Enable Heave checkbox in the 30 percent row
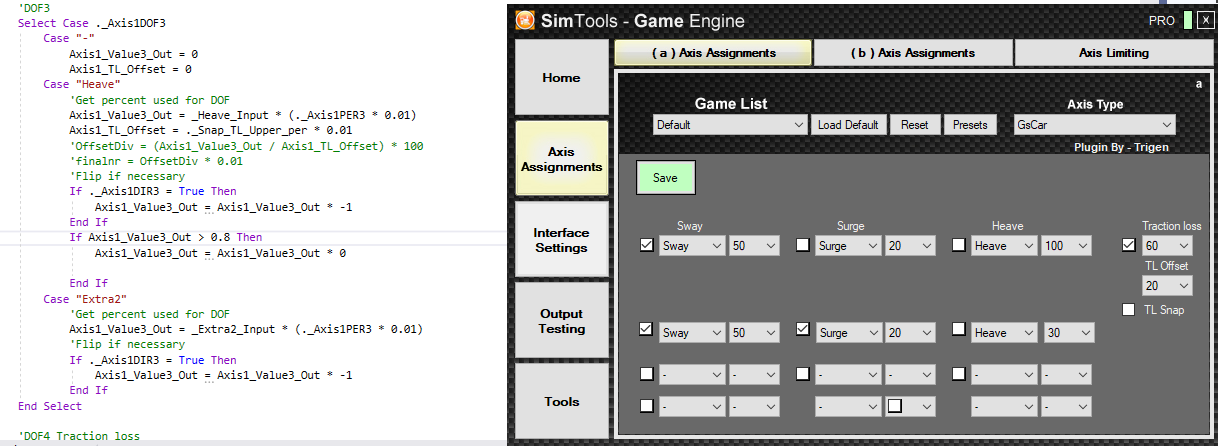 [x=959, y=329]
